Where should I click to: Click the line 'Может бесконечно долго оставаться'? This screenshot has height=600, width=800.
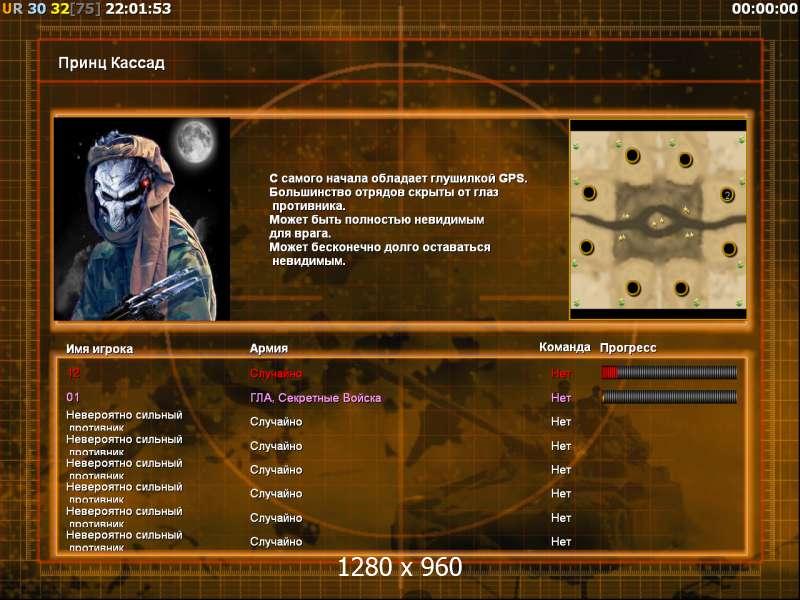click(380, 247)
